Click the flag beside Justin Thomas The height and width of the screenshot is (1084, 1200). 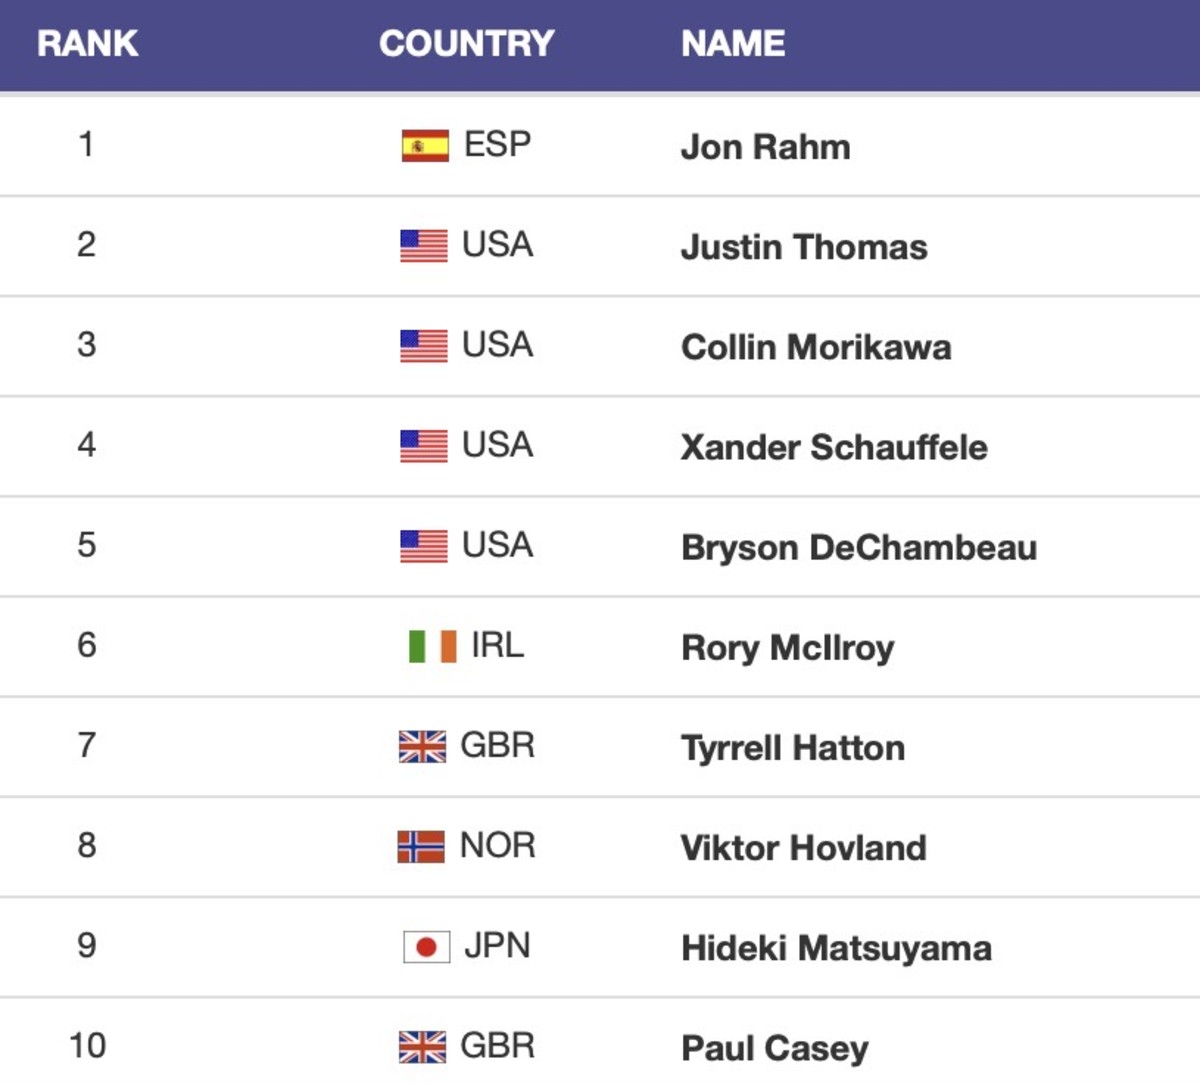[x=424, y=246]
